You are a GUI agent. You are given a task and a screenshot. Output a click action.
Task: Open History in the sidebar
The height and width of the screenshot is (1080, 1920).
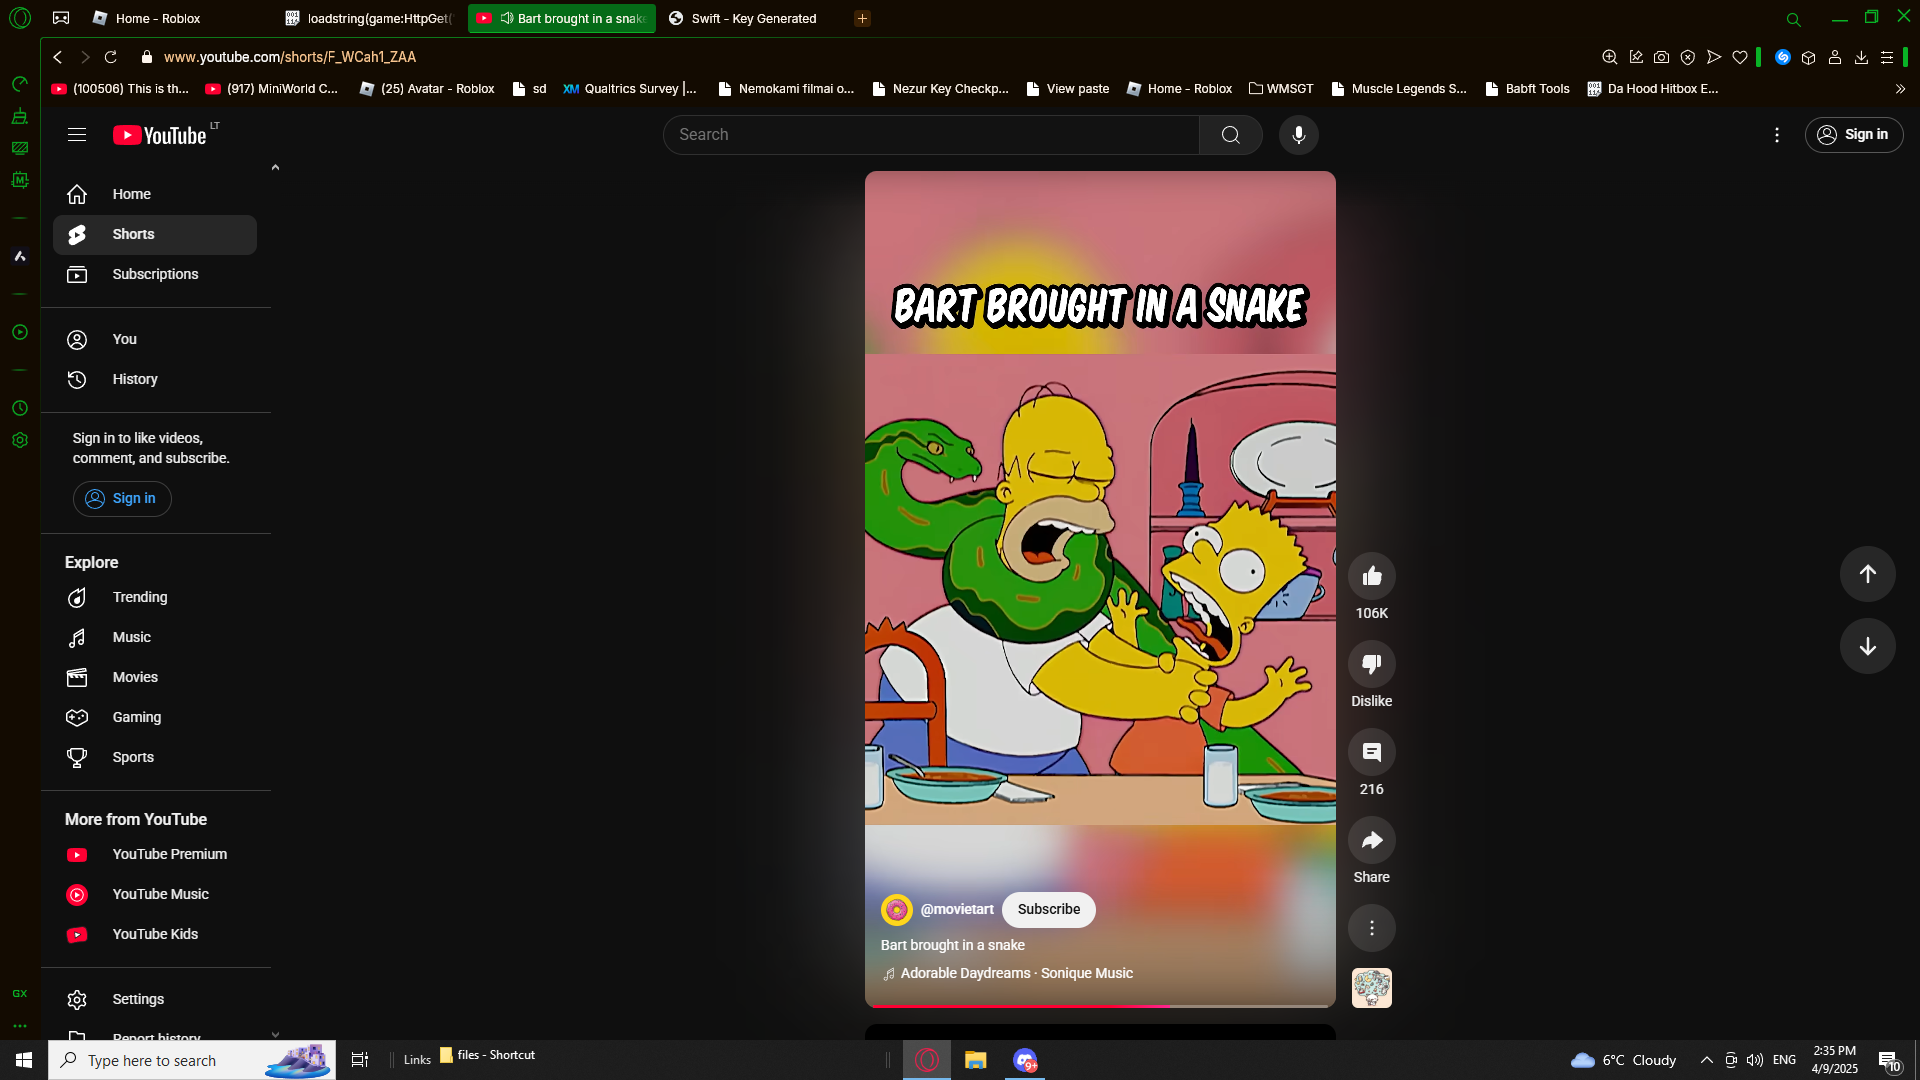[x=155, y=379]
